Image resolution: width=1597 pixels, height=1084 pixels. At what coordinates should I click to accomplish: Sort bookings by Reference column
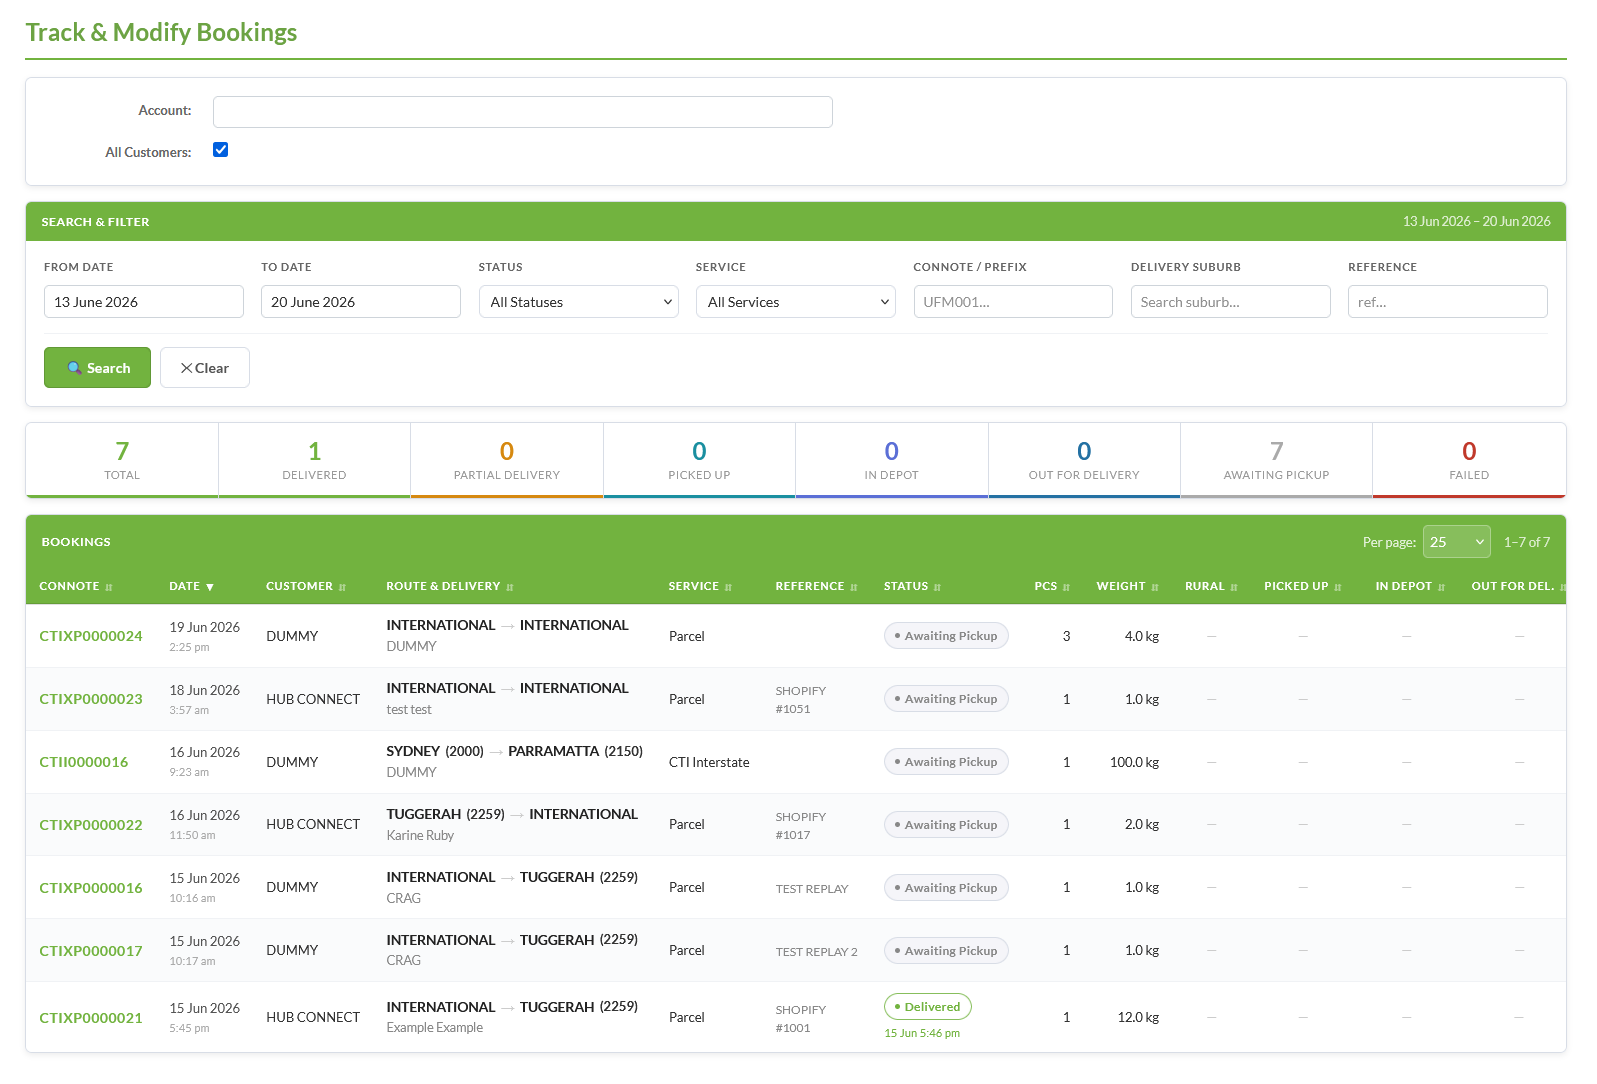(816, 586)
